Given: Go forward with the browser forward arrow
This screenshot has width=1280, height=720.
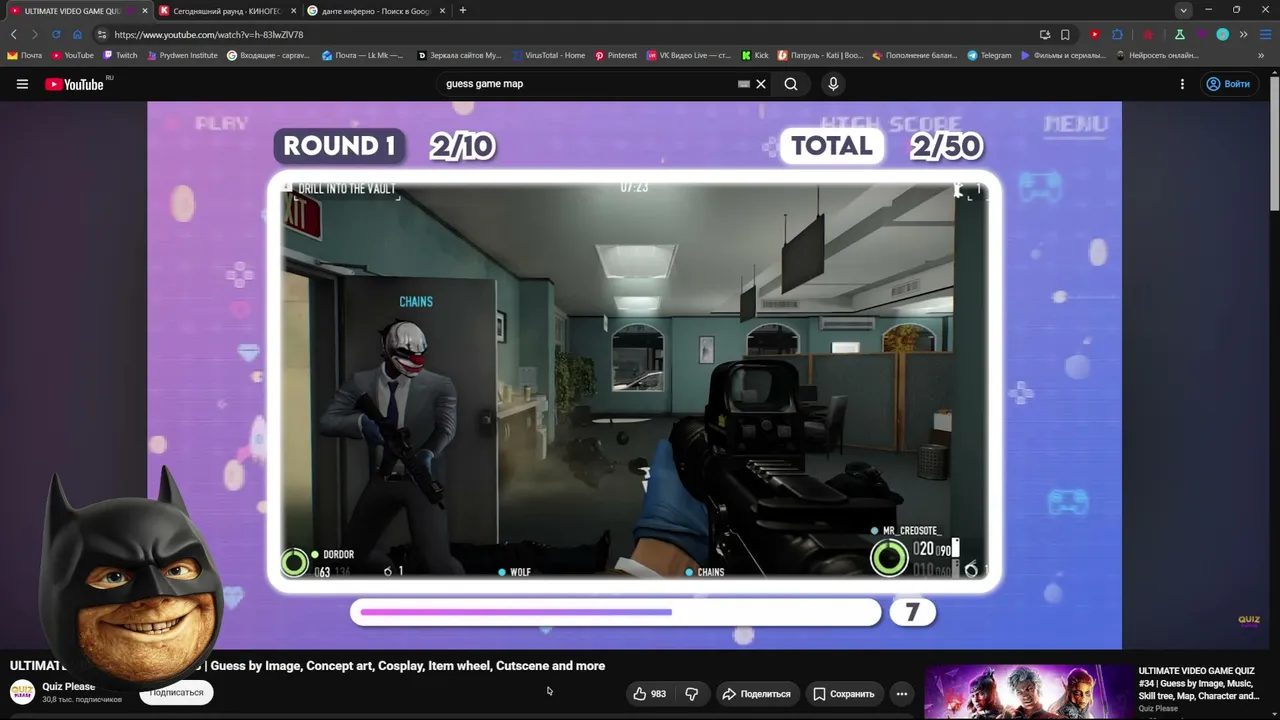Looking at the screenshot, I should coord(34,34).
